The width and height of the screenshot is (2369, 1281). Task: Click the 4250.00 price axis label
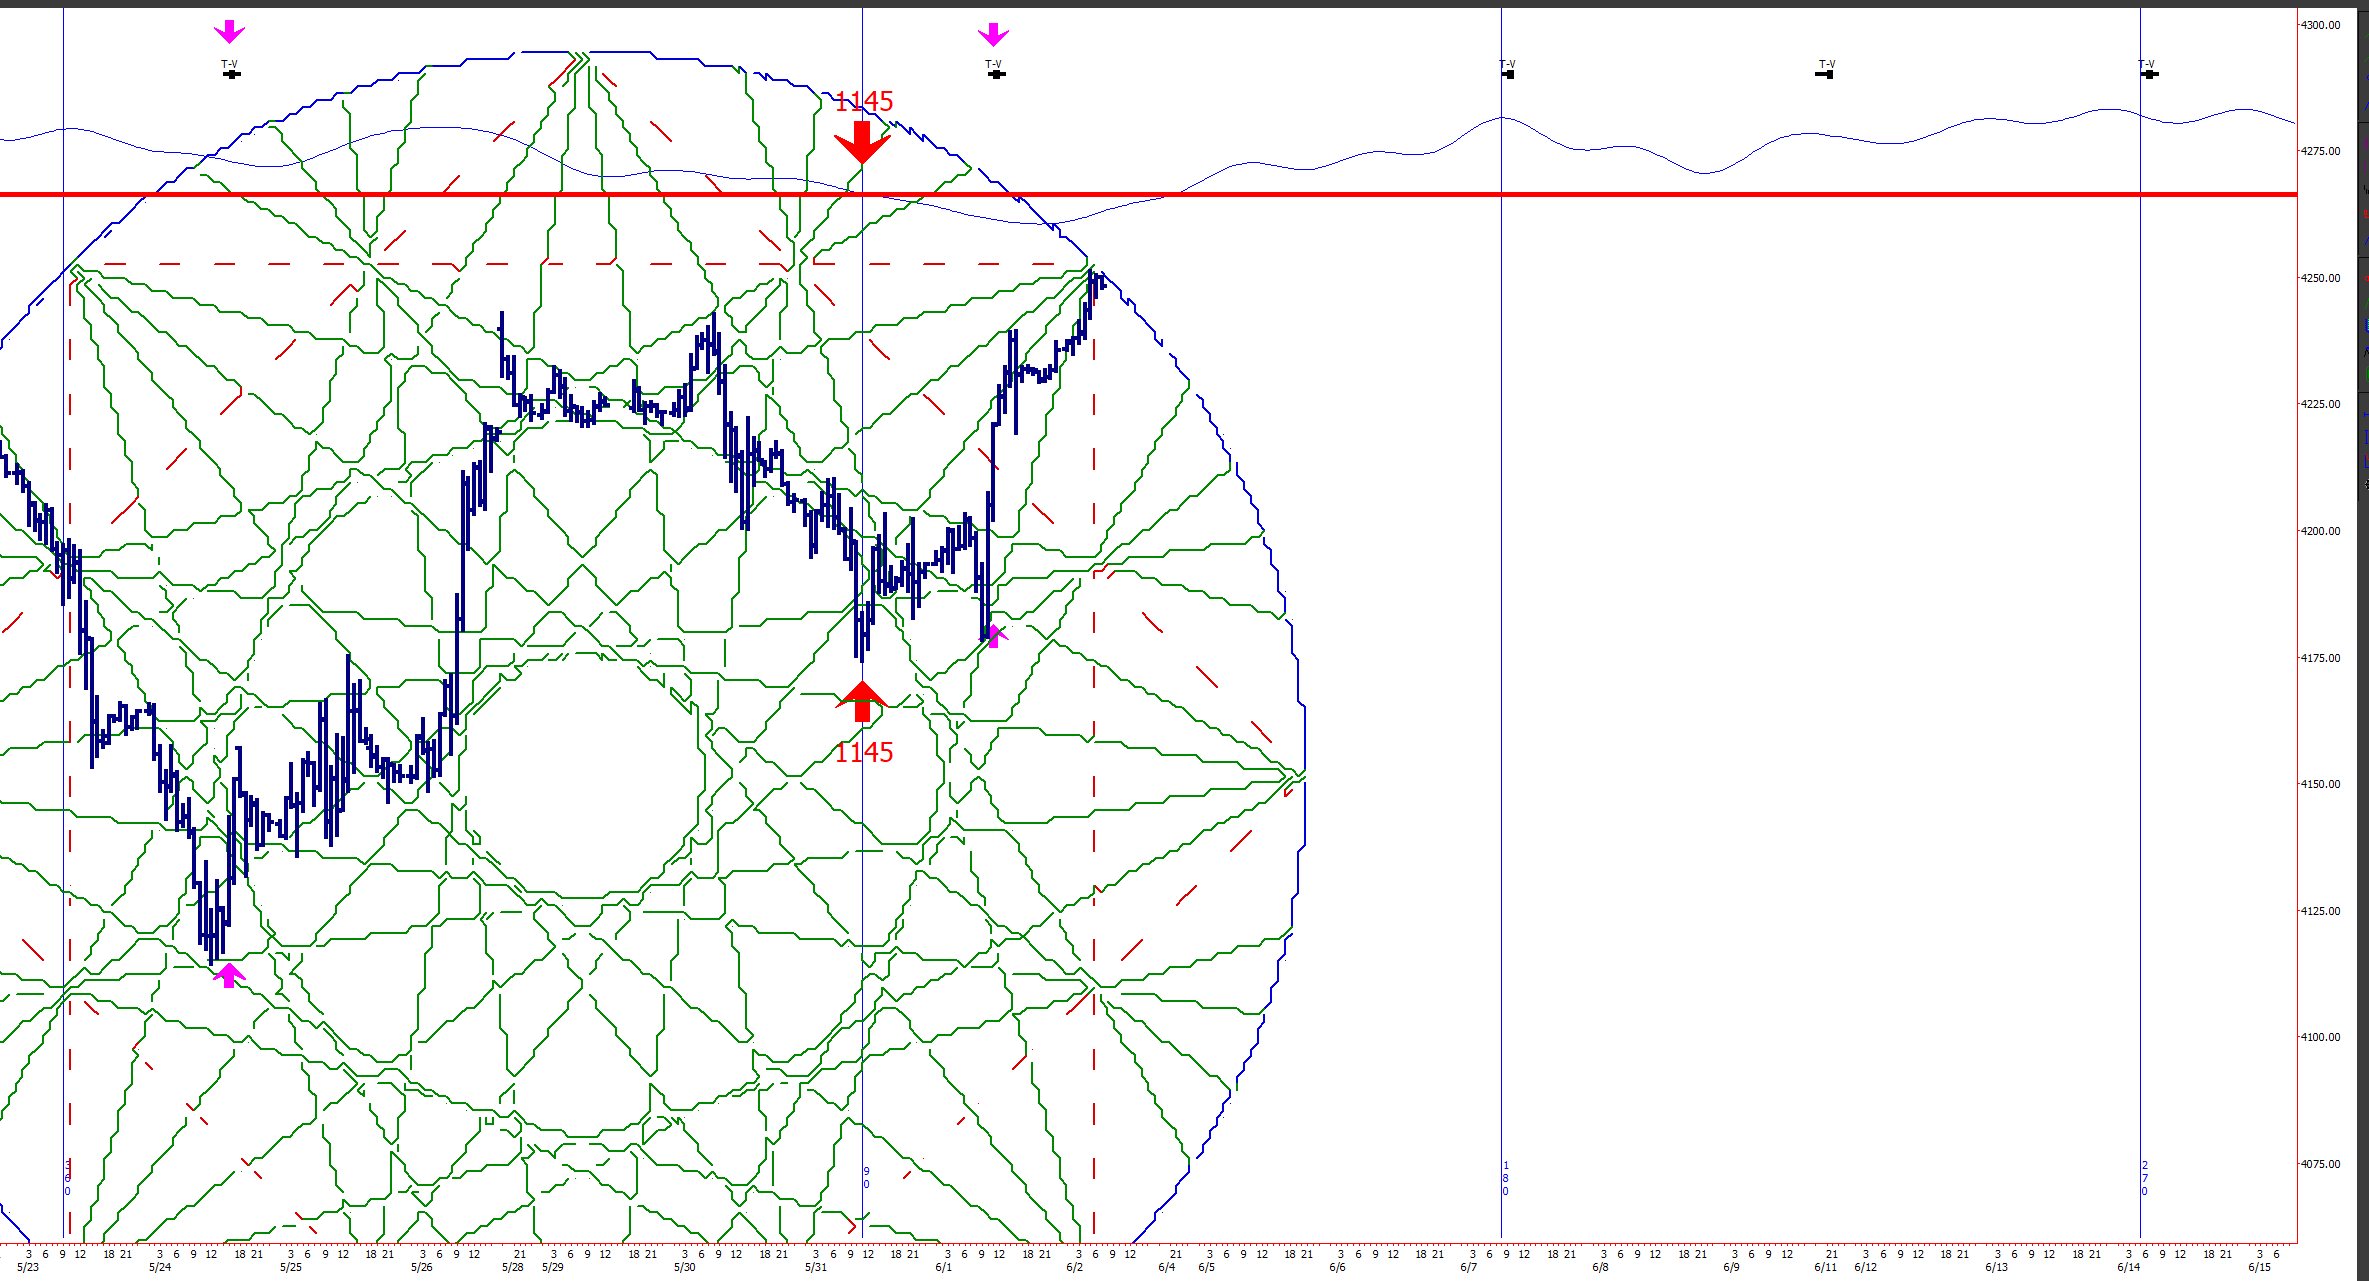coord(2321,278)
